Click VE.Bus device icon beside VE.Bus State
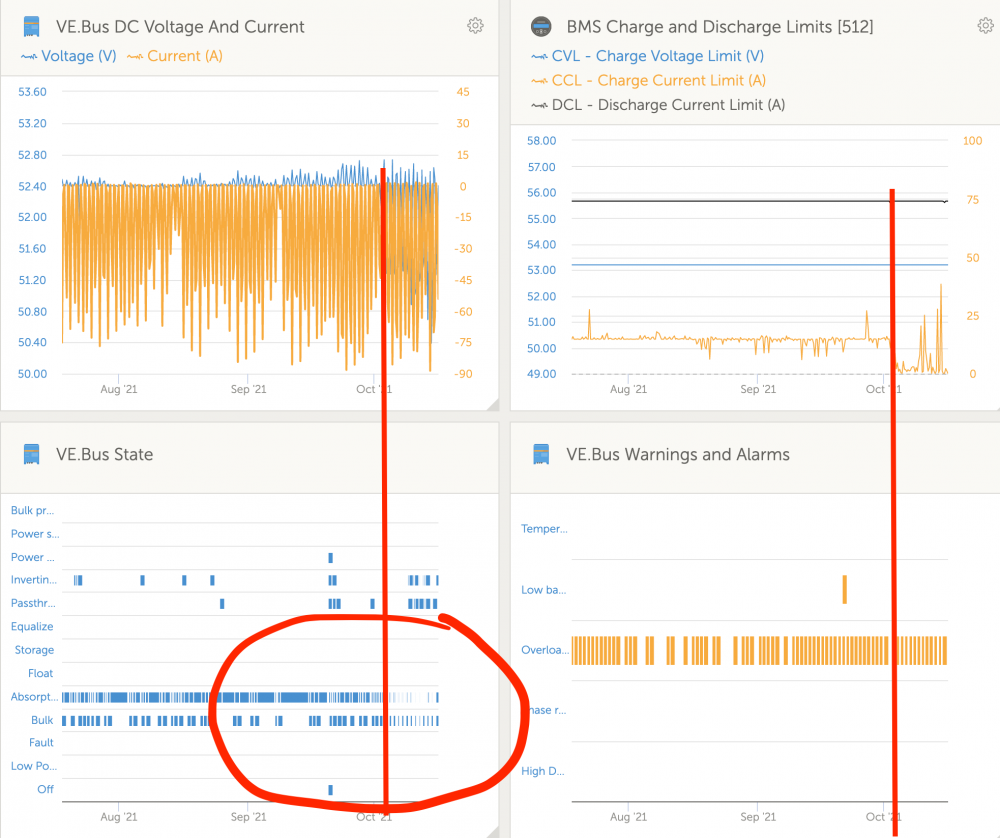 pyautogui.click(x=31, y=454)
